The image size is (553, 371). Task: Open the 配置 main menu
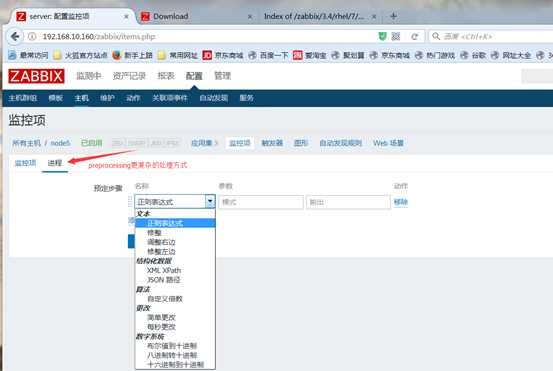[x=194, y=76]
